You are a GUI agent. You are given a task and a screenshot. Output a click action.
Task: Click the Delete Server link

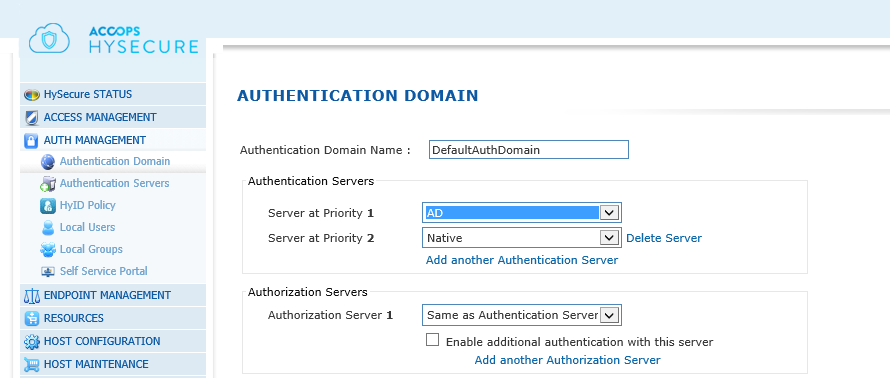click(x=664, y=238)
